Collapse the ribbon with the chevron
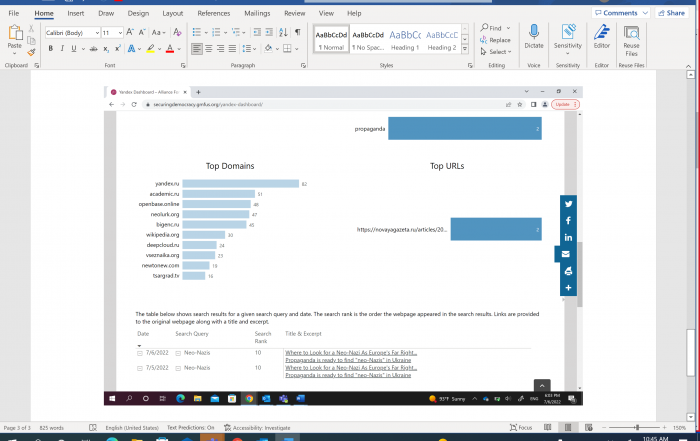 click(688, 66)
